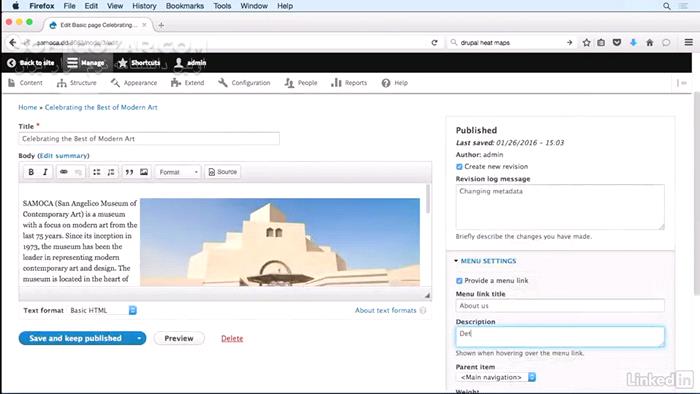Click in the Title text field
700x394 pixels.
pyautogui.click(x=149, y=139)
